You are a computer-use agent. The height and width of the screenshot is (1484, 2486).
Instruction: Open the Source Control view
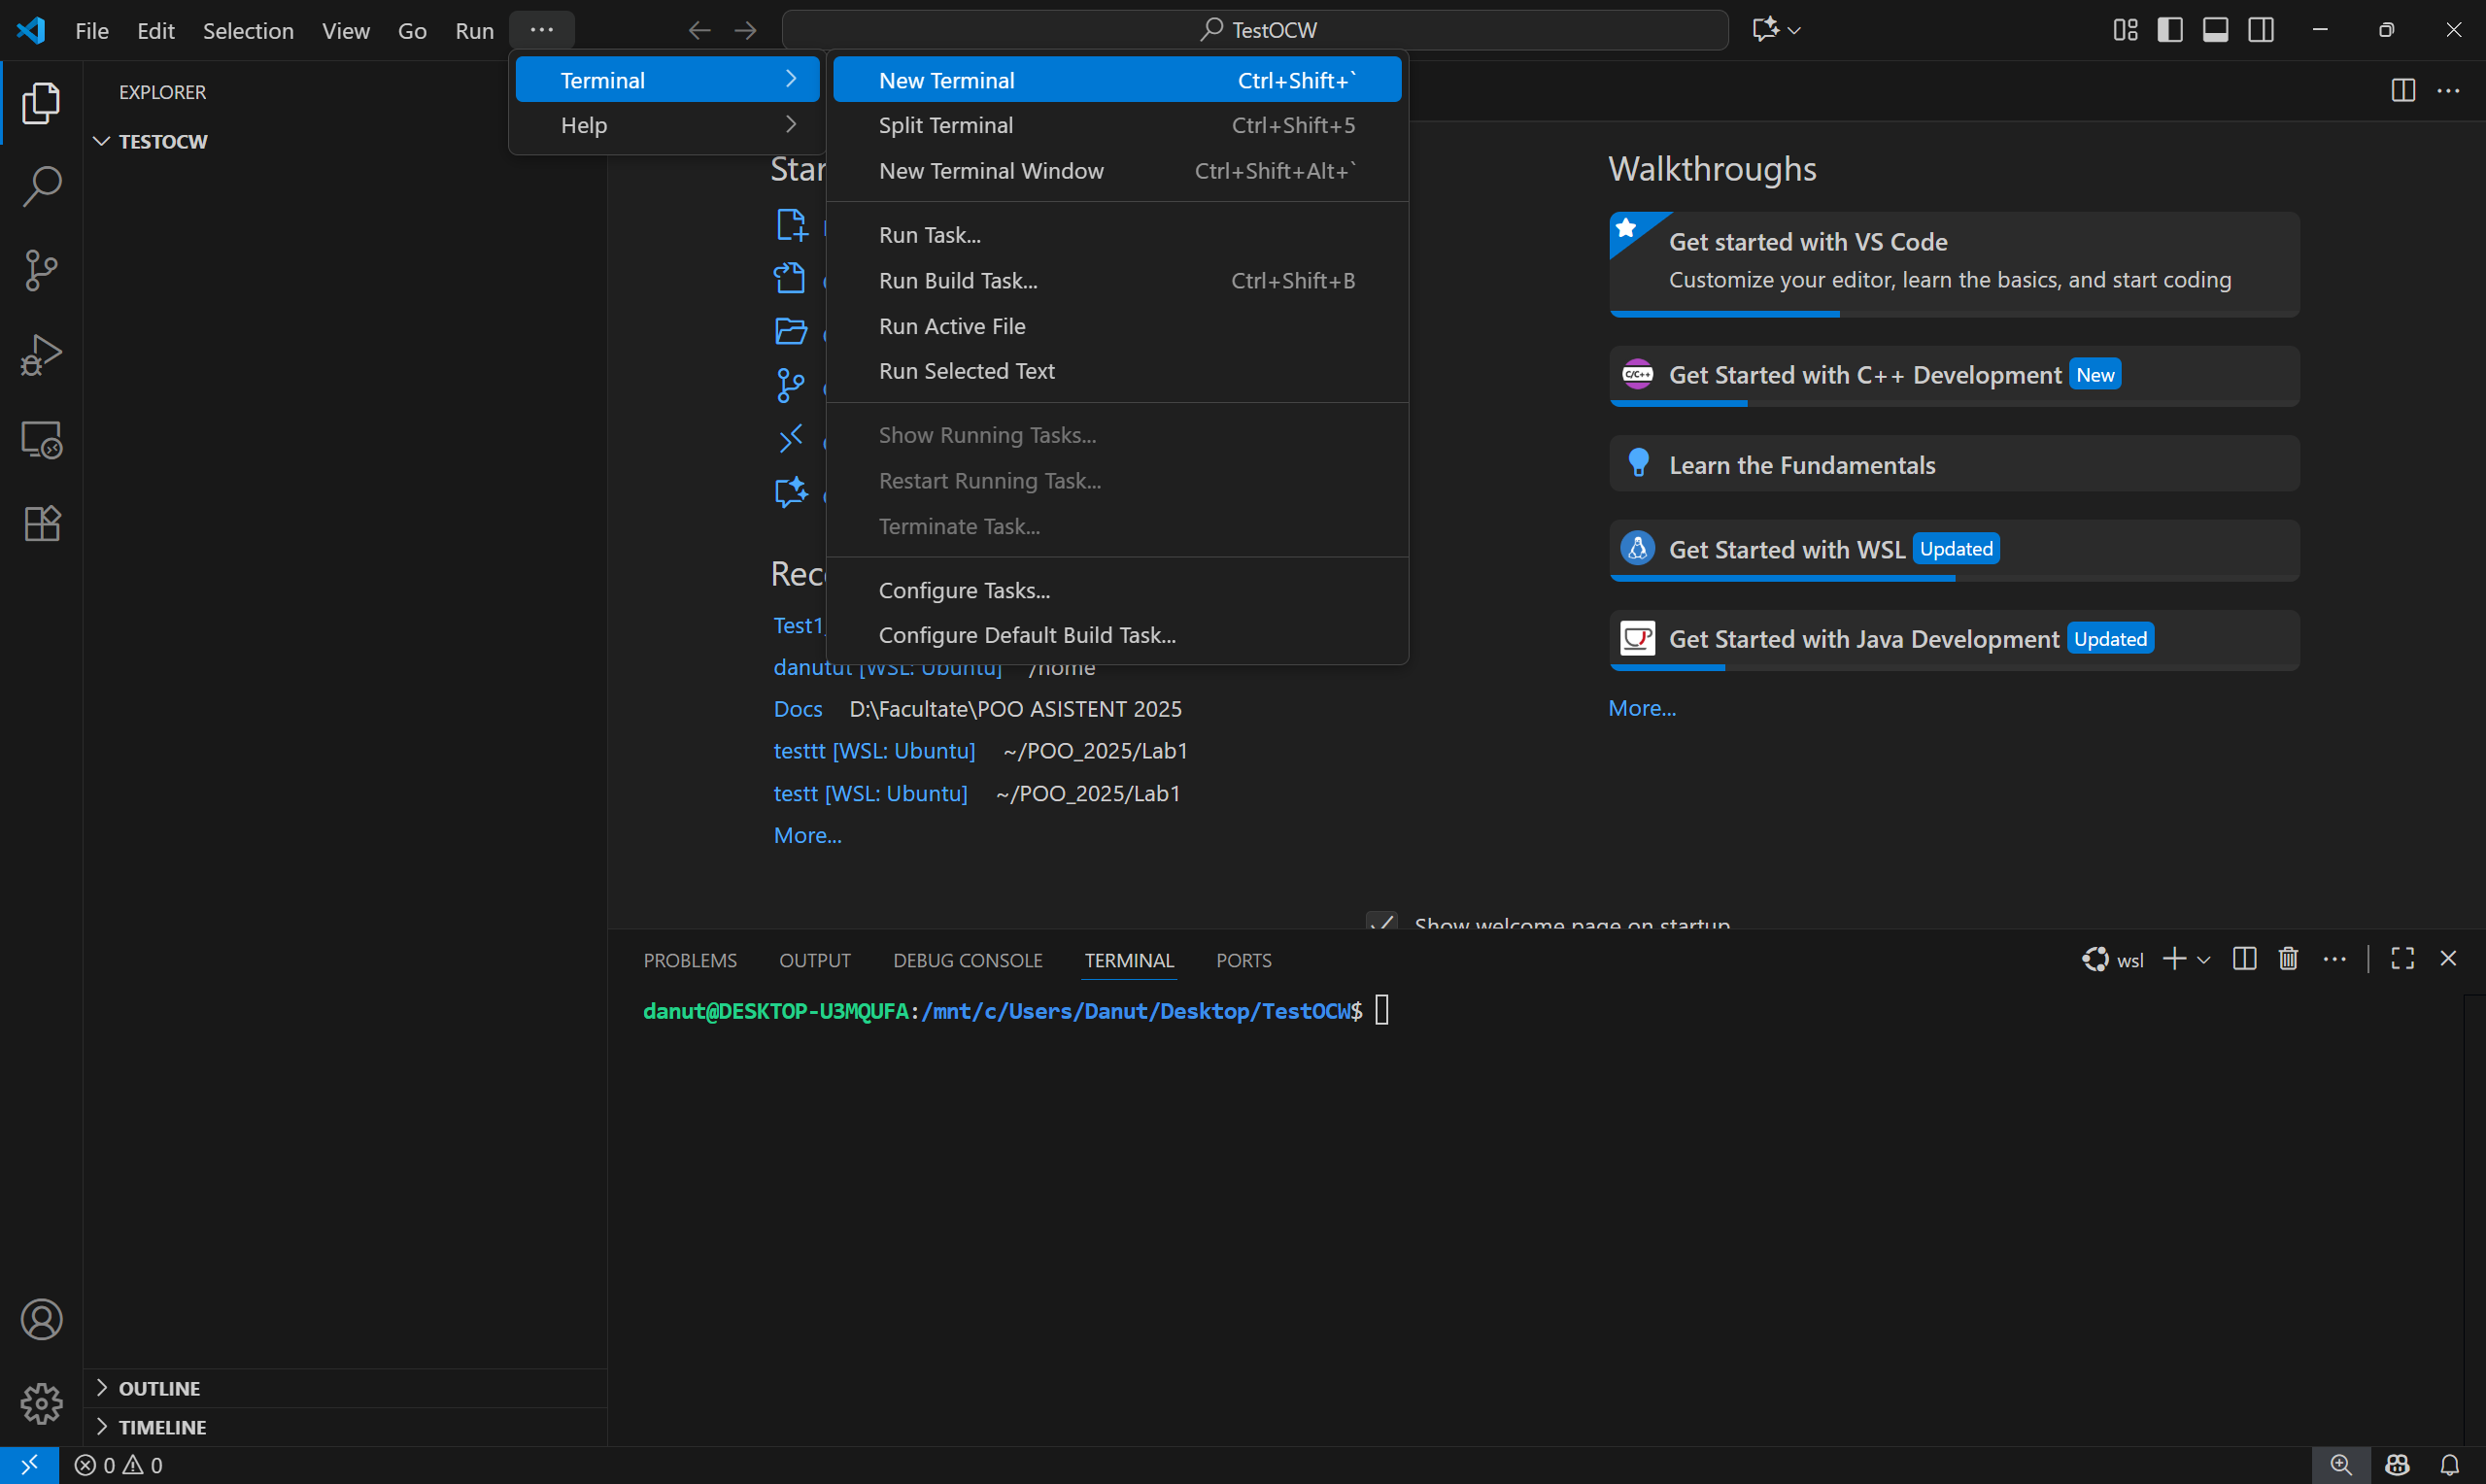coord(41,270)
